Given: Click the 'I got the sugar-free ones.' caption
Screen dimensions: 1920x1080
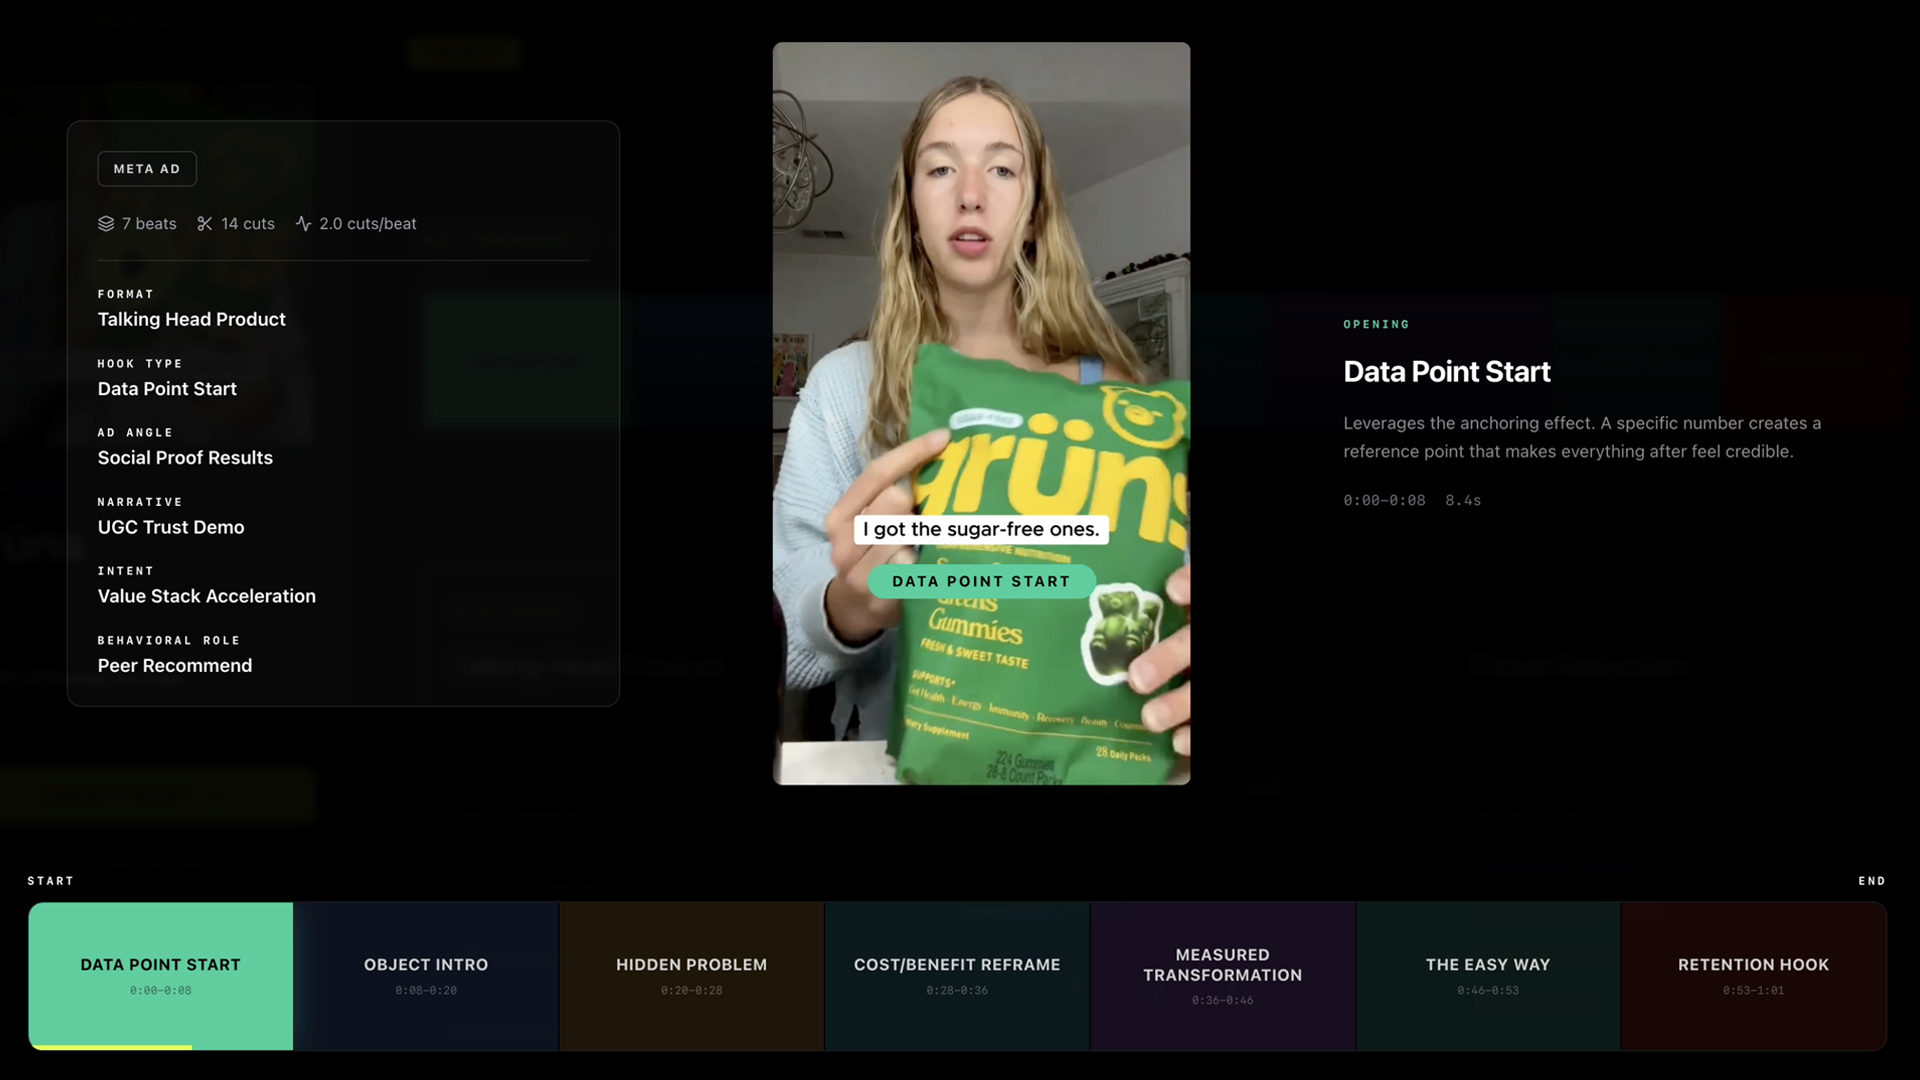Looking at the screenshot, I should click(981, 529).
